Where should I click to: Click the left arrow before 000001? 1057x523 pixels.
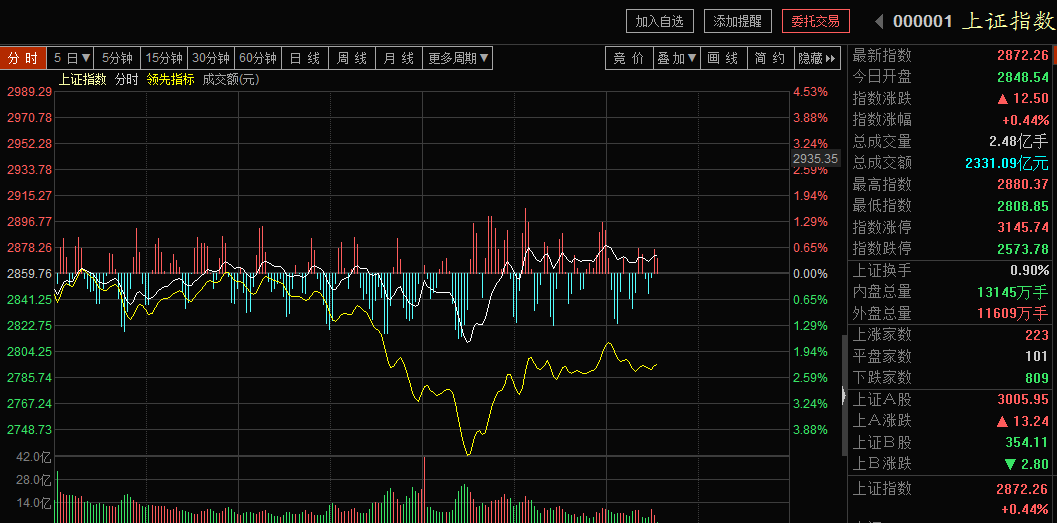(x=878, y=22)
